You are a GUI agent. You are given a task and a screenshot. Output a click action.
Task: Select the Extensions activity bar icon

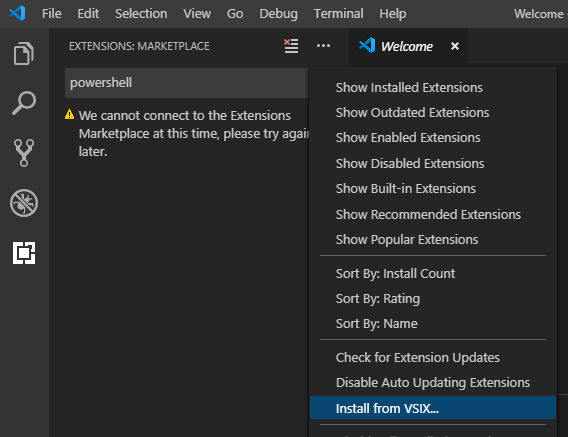coord(24,253)
